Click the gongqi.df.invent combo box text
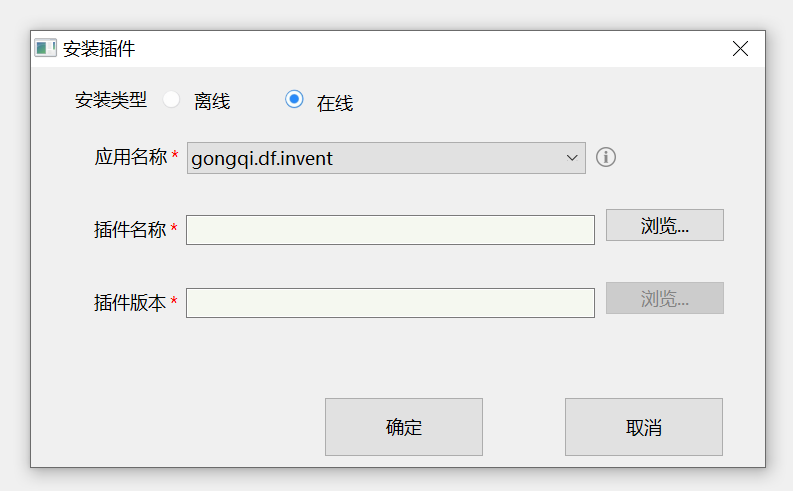 (x=262, y=158)
